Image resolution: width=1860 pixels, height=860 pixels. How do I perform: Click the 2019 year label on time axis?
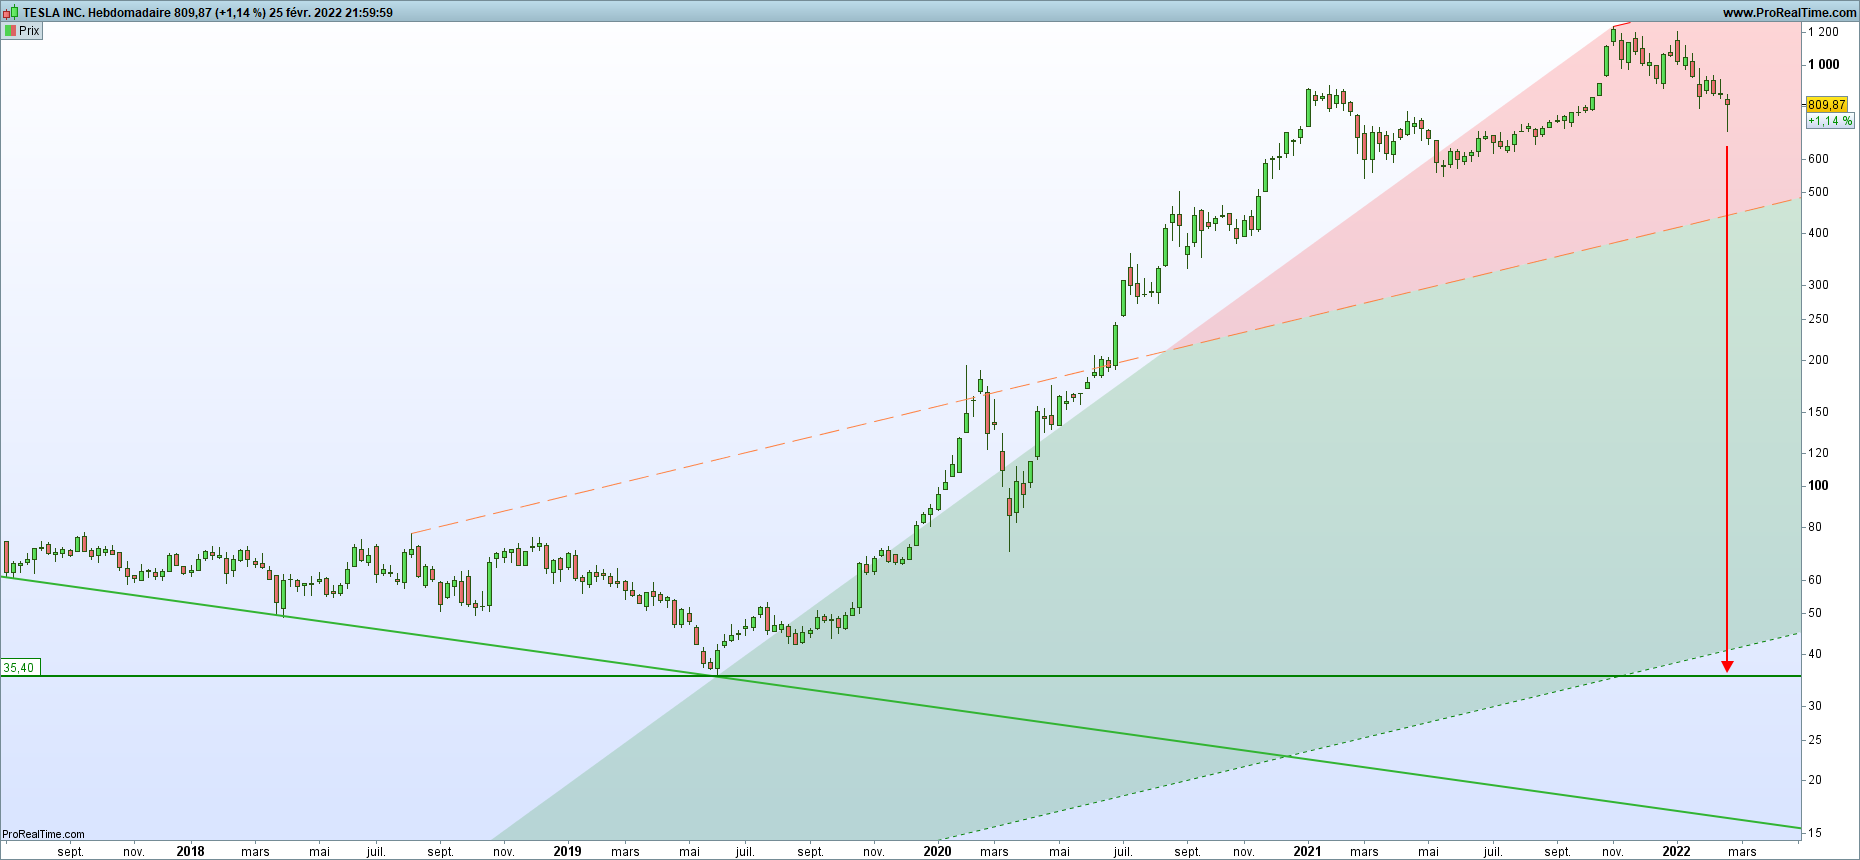click(567, 852)
